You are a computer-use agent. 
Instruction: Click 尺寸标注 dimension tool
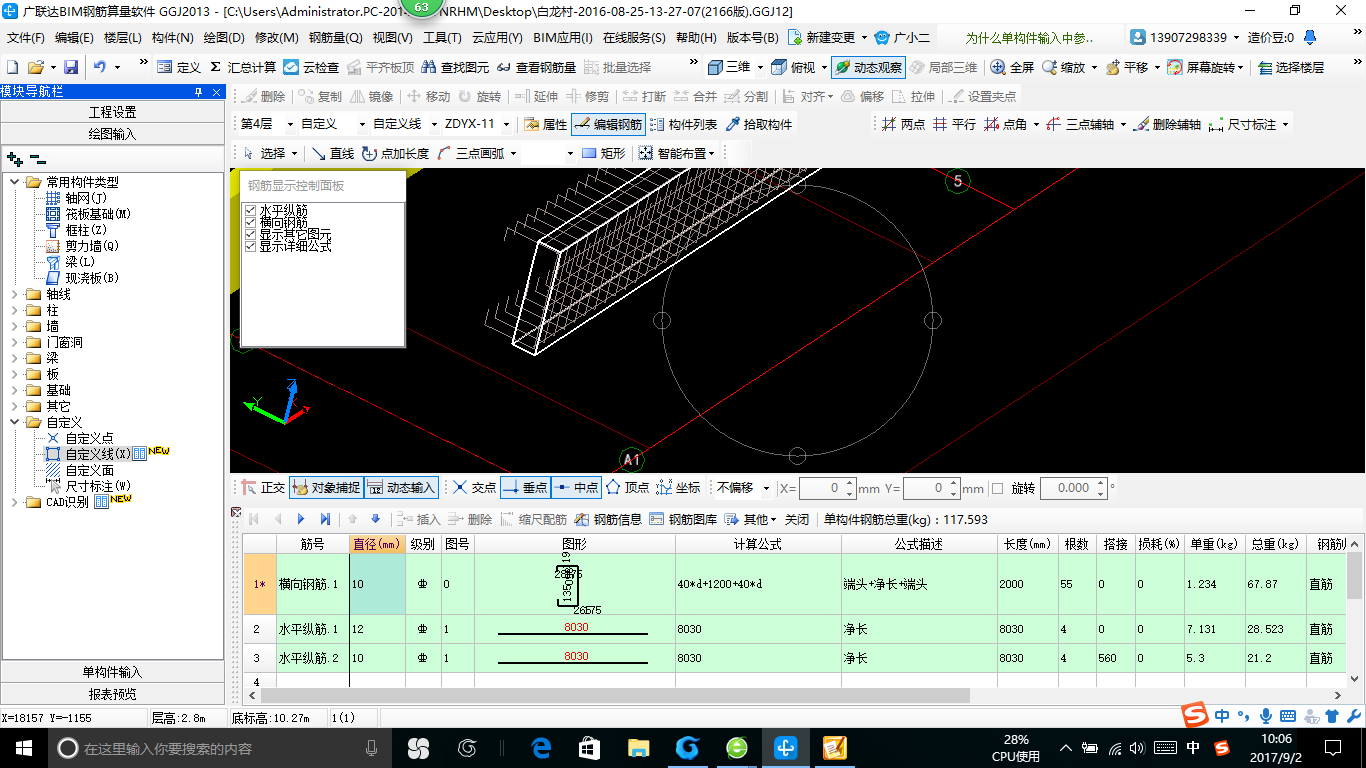point(1243,125)
